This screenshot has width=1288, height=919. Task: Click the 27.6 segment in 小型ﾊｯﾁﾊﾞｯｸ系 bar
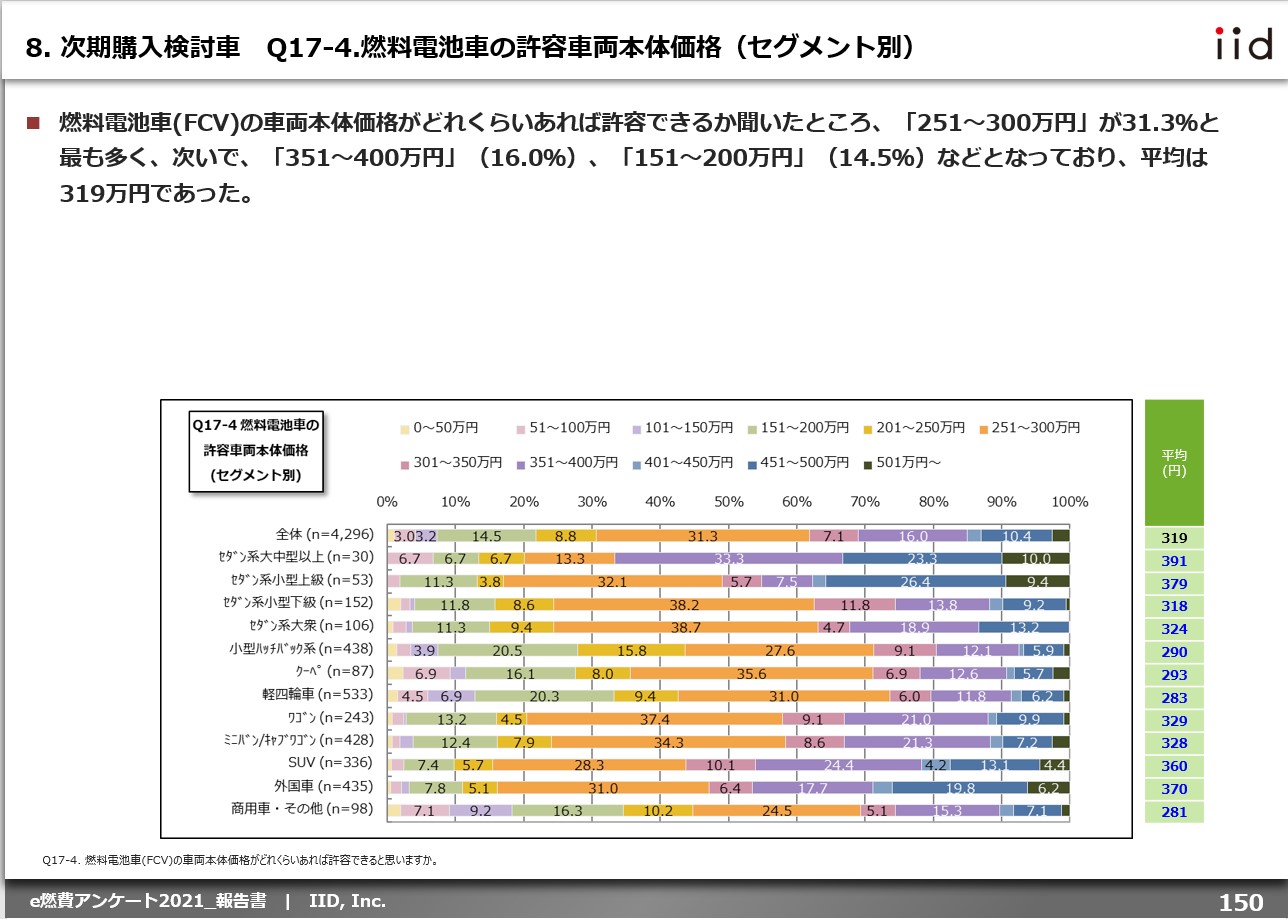[x=779, y=649]
